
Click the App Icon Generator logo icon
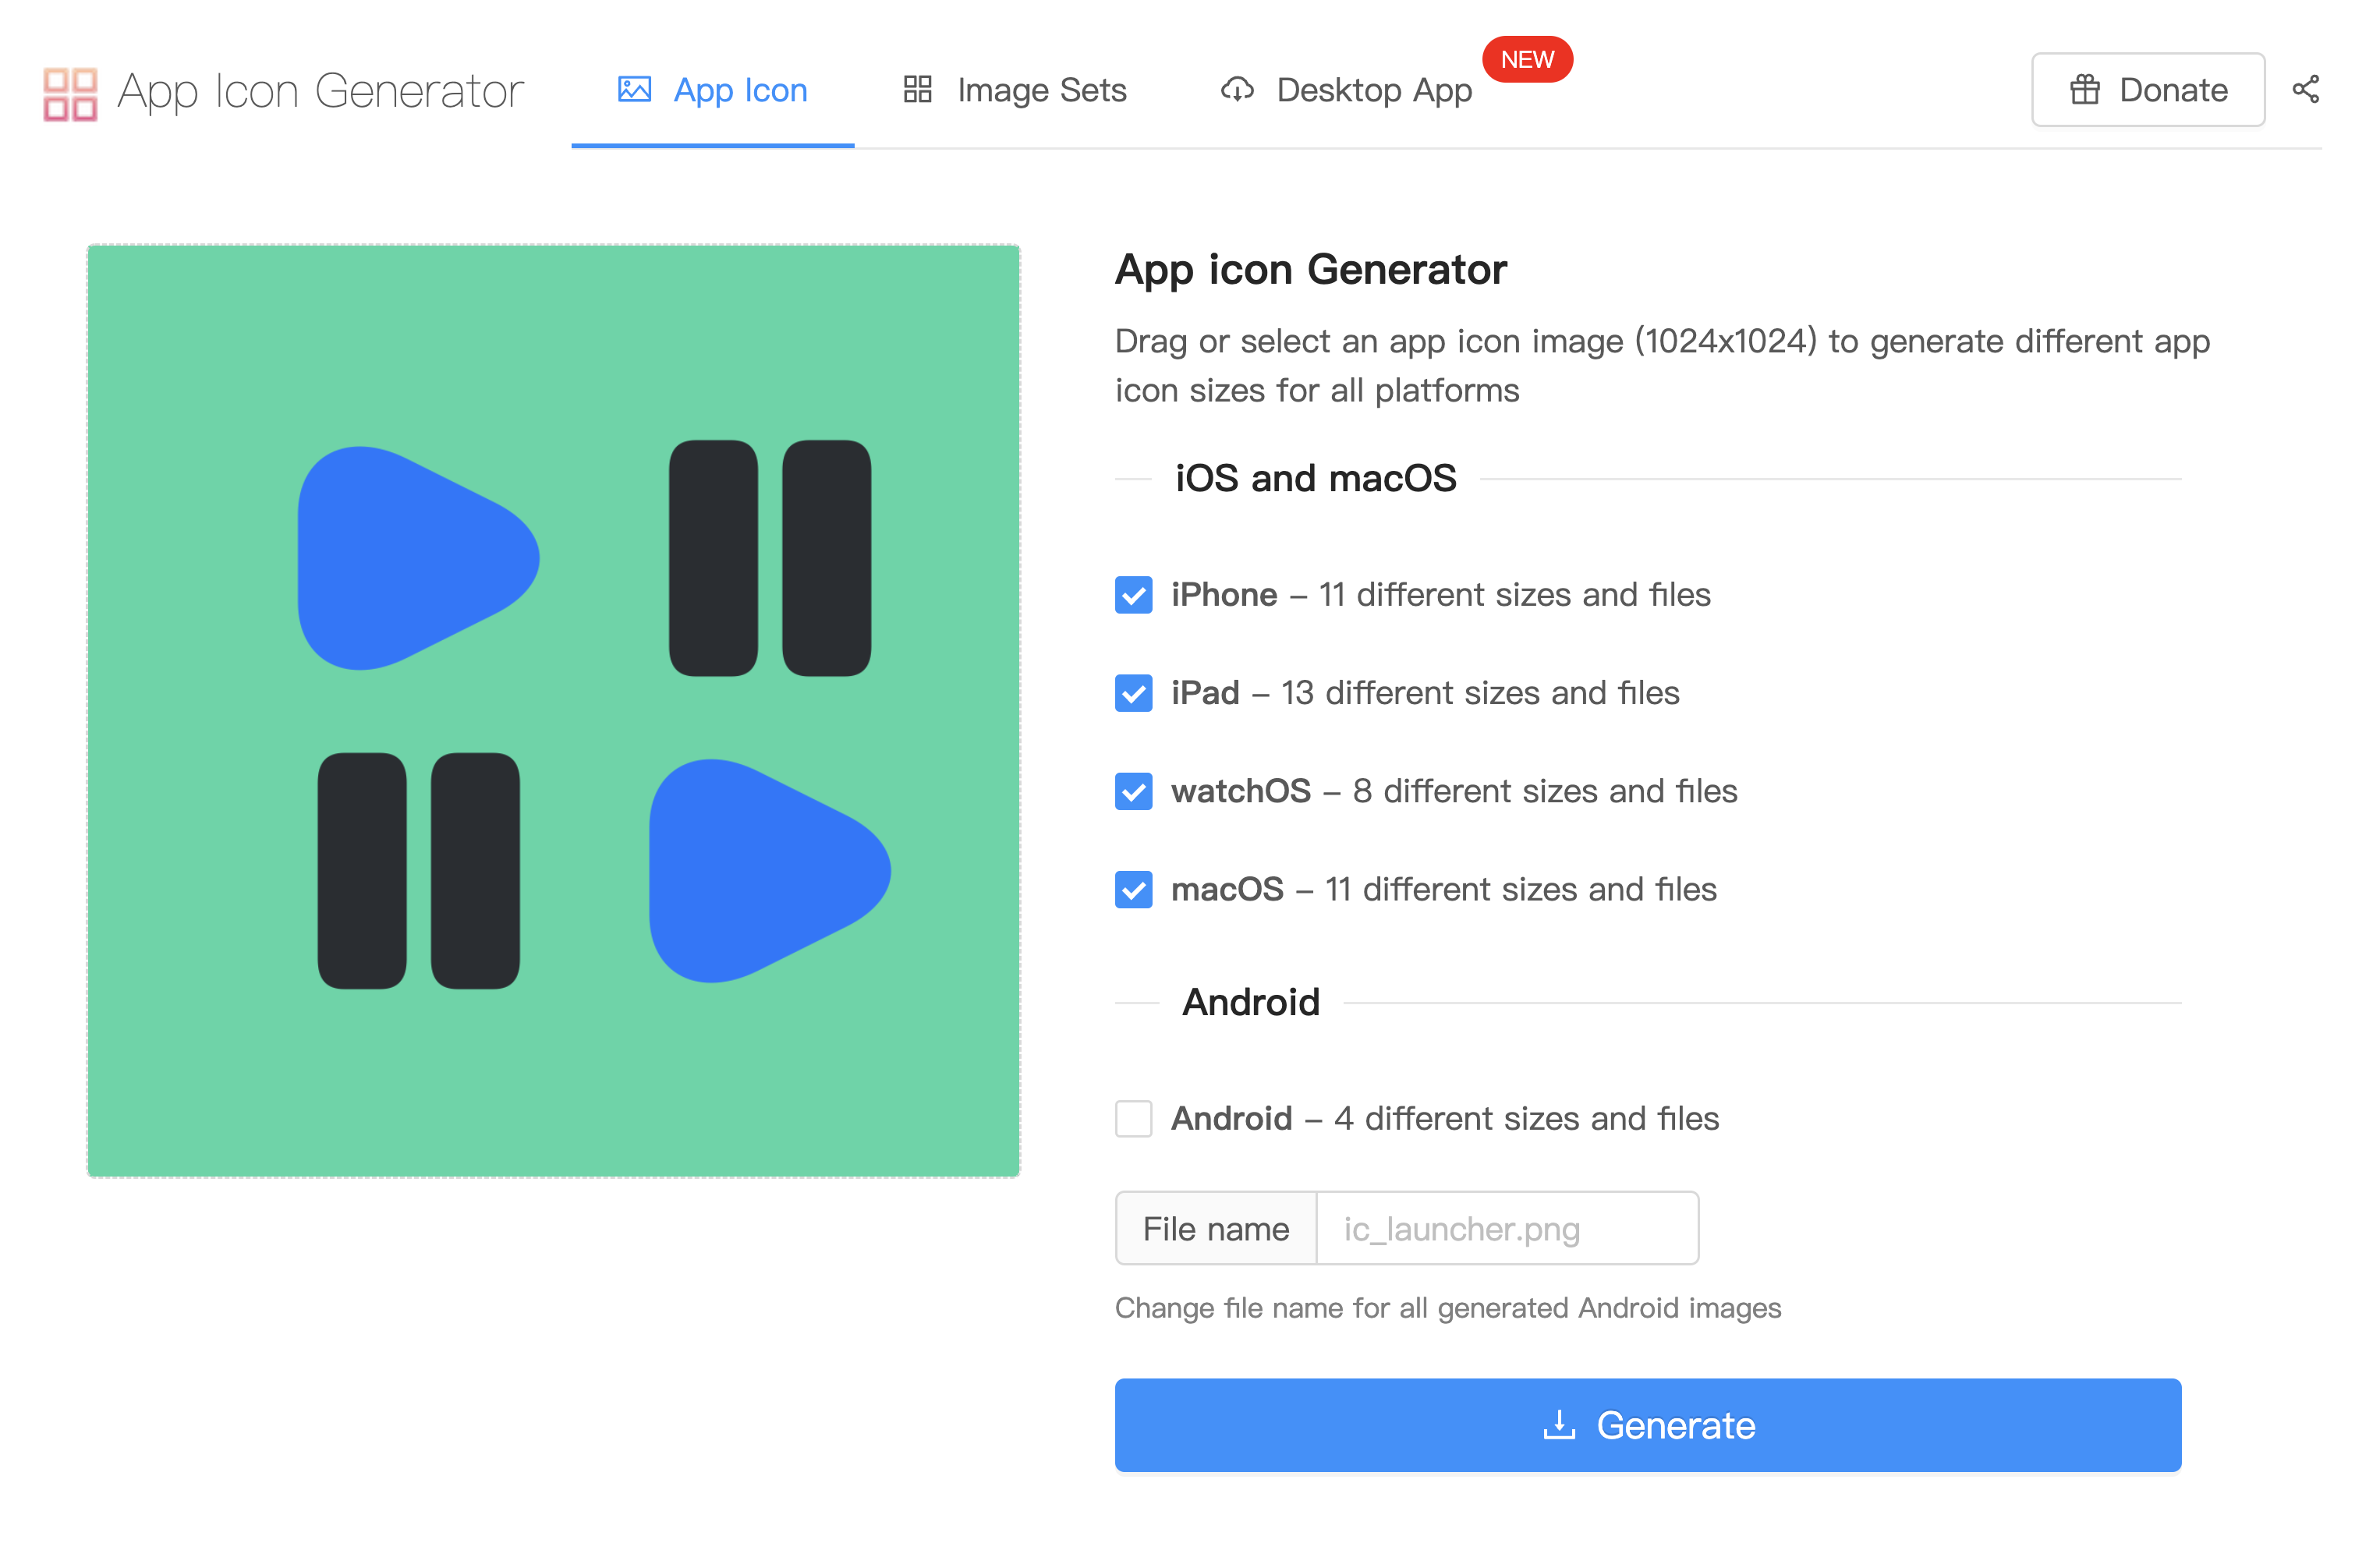(70, 93)
